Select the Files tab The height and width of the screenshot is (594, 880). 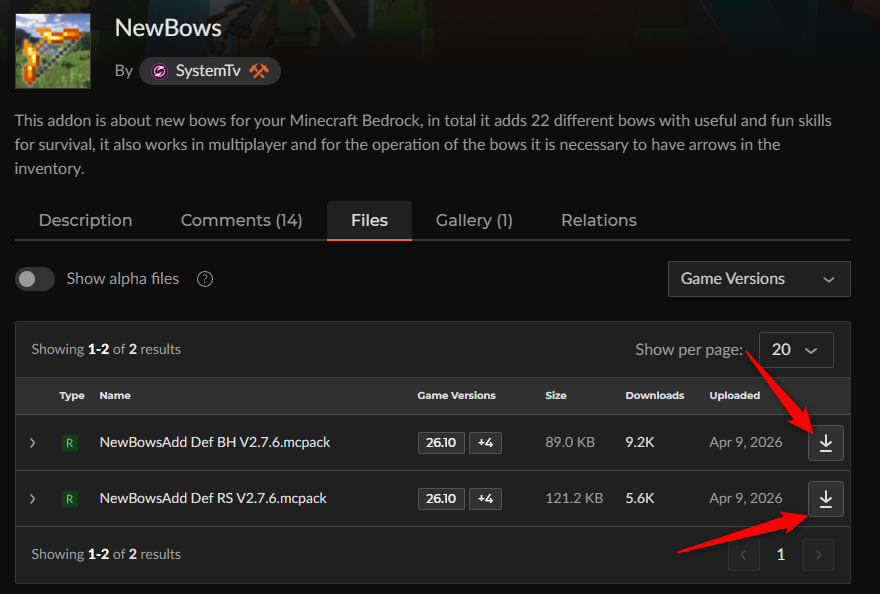pos(369,220)
